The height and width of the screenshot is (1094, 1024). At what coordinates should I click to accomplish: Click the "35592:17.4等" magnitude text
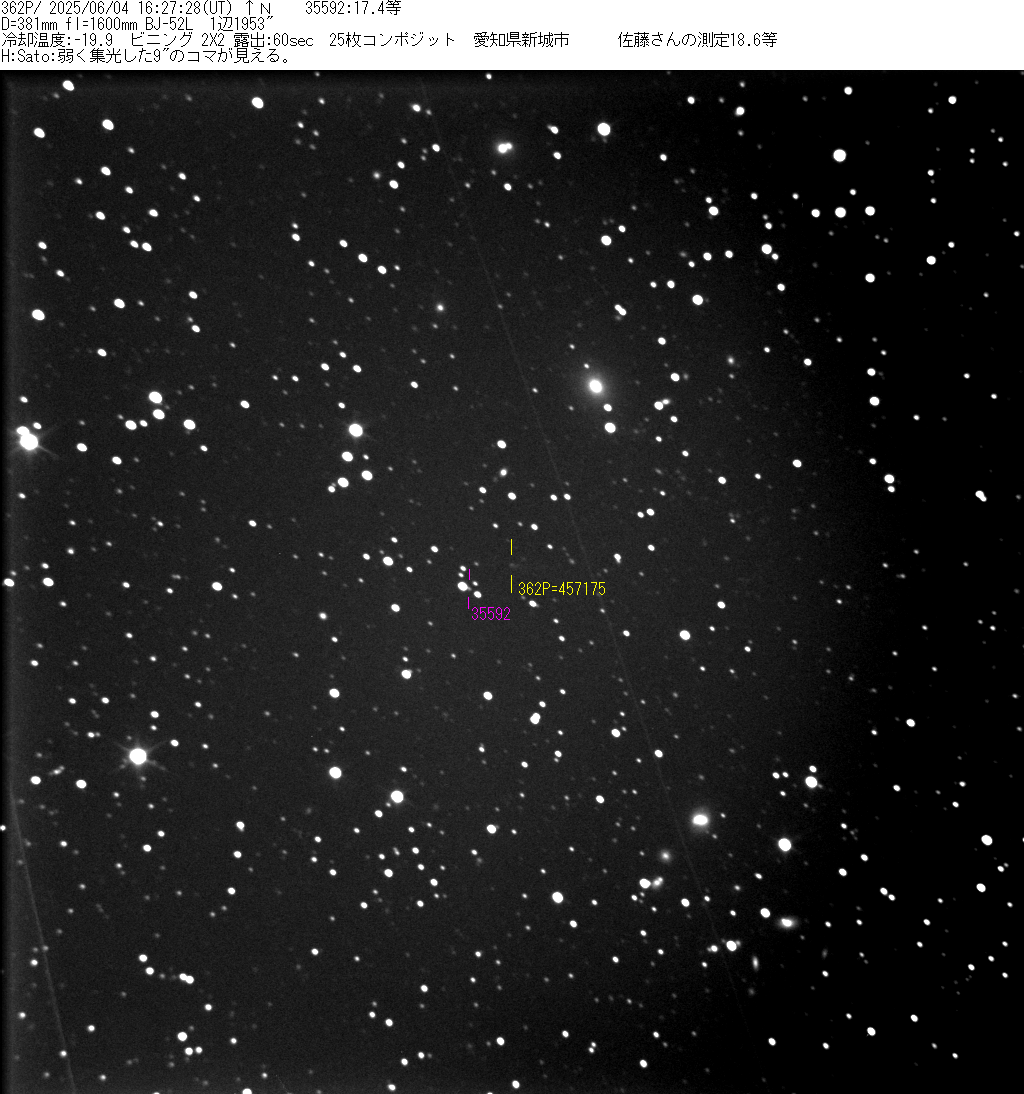(353, 8)
